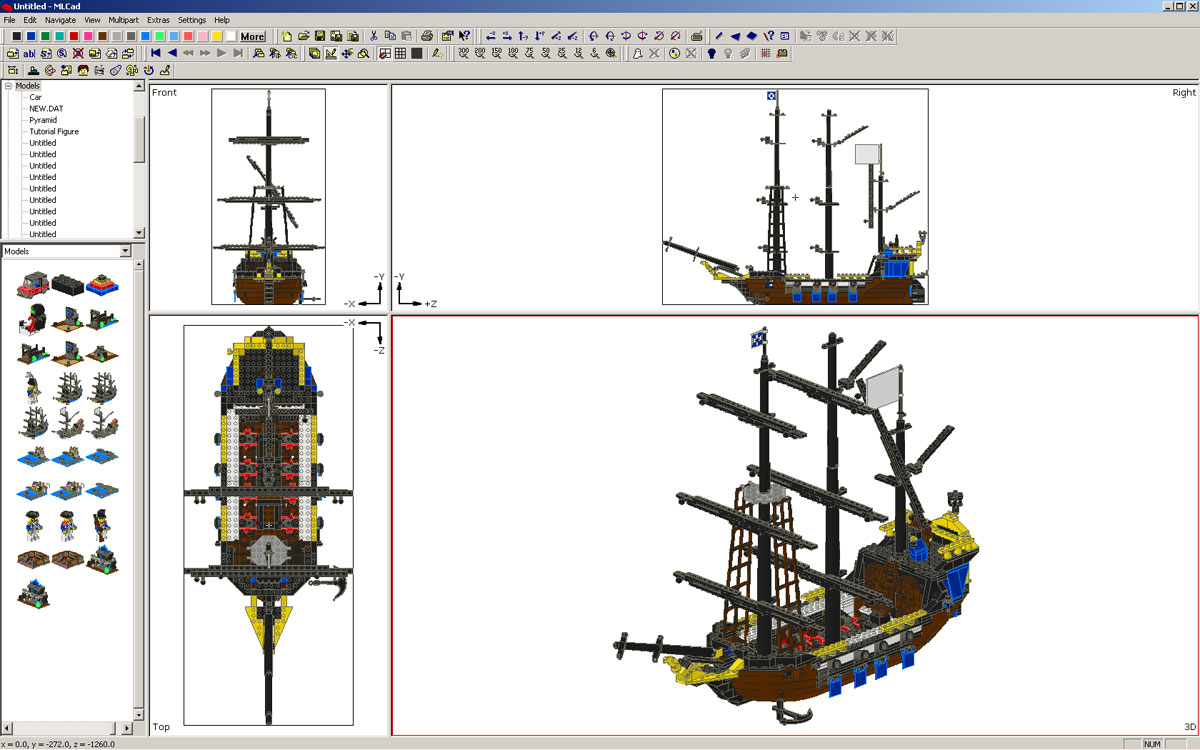Screen dimensions: 1200x750
Task: Click the context help arrow icon
Action: tap(464, 36)
